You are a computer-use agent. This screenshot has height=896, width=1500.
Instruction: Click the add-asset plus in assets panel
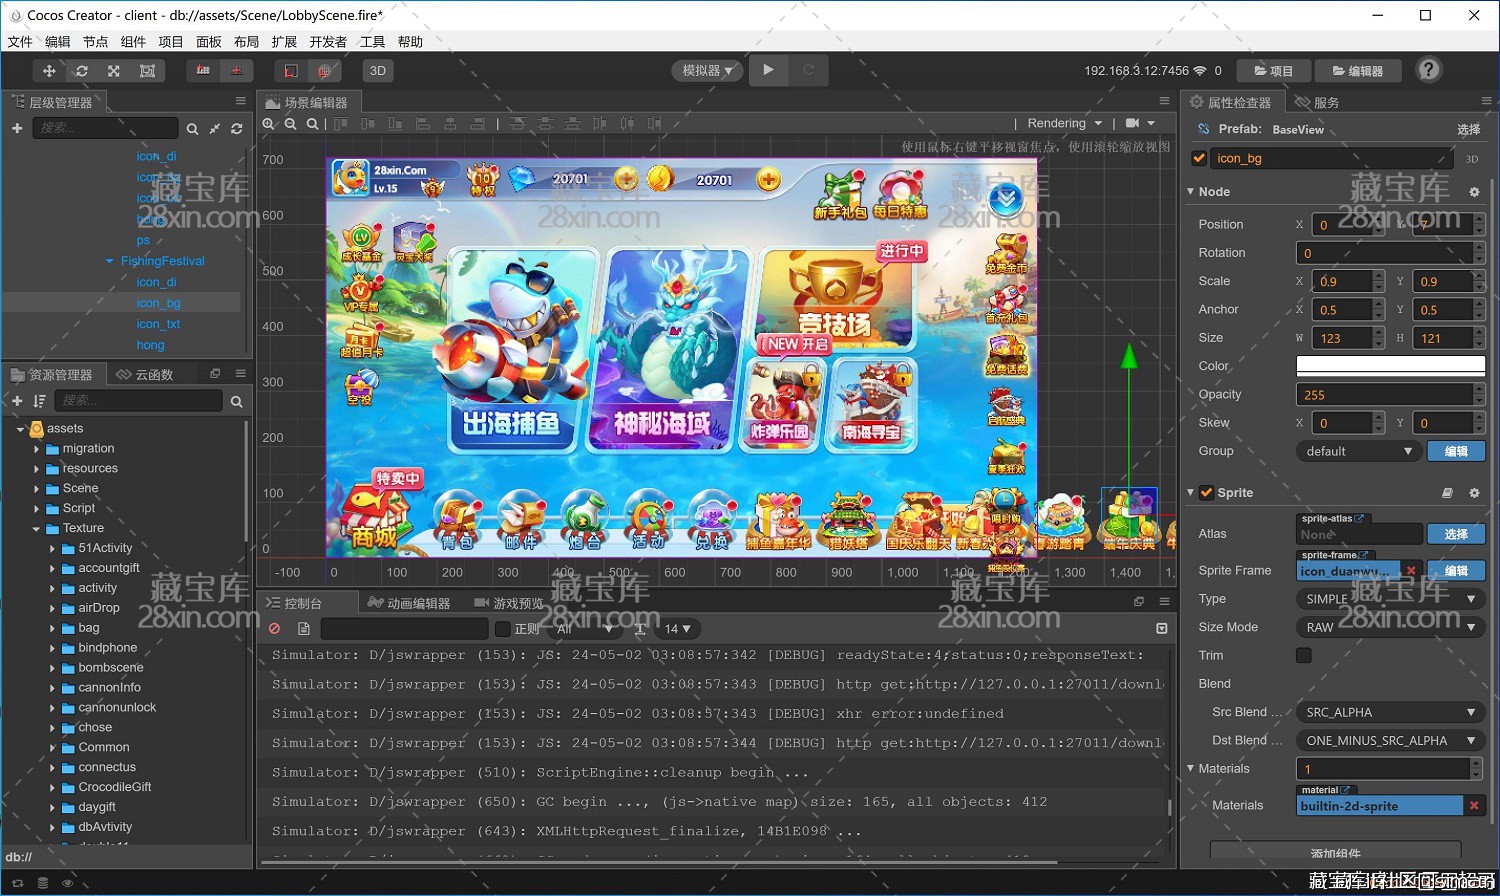coord(17,401)
